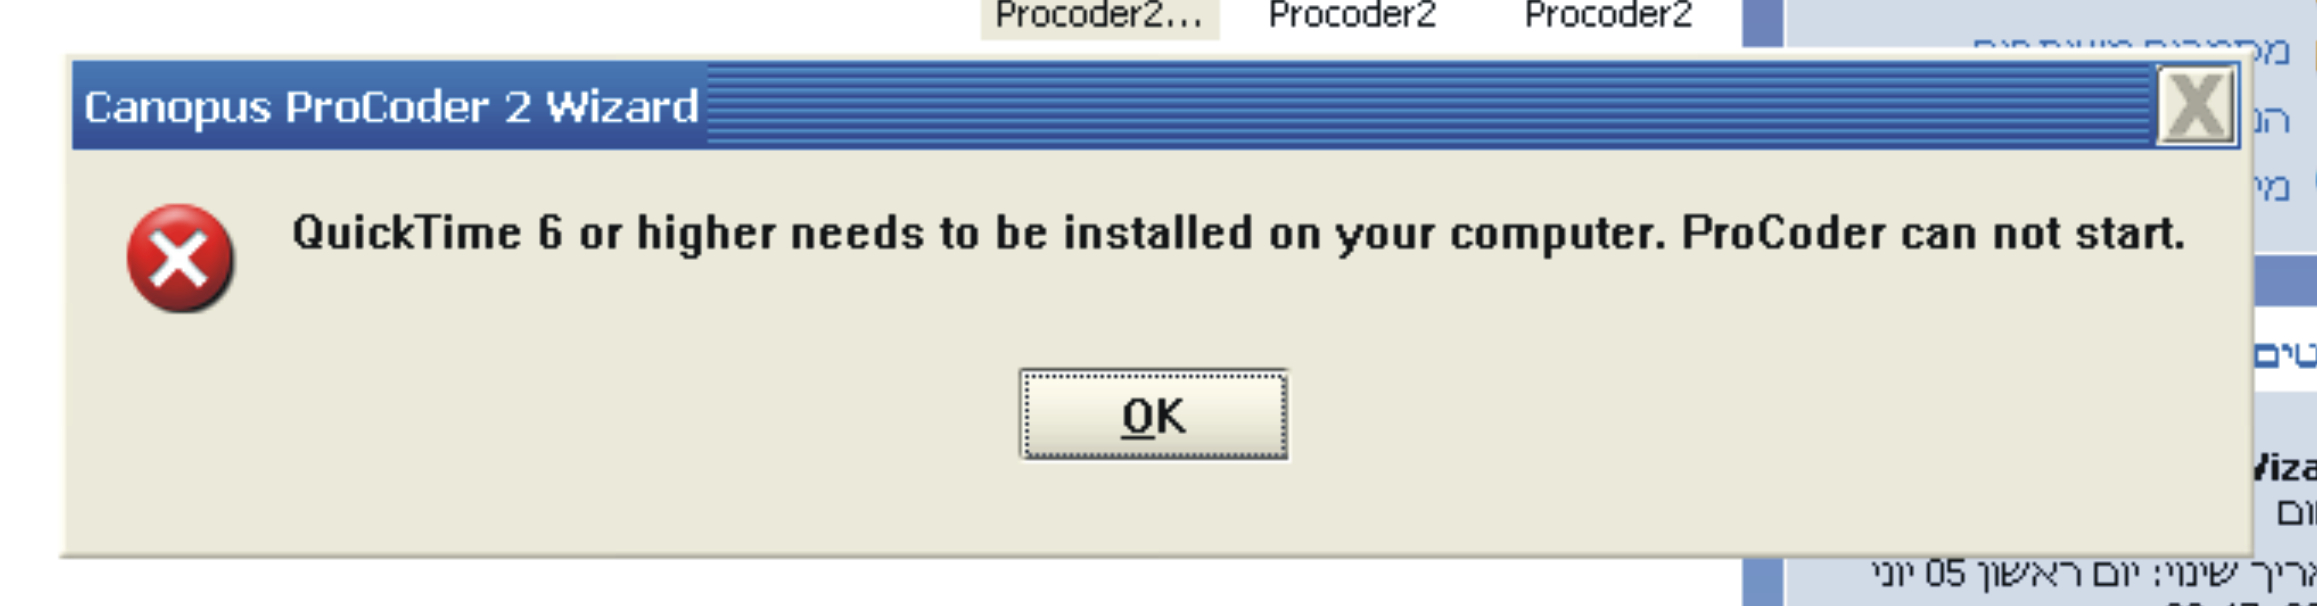Select the highlighted Procoder2... file label
2317x606 pixels.
[x=1099, y=16]
